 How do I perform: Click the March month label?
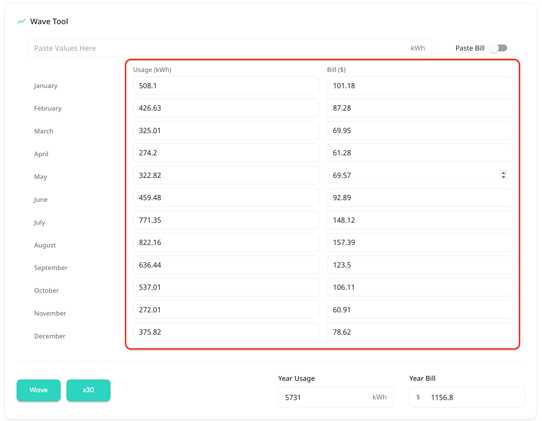[44, 131]
